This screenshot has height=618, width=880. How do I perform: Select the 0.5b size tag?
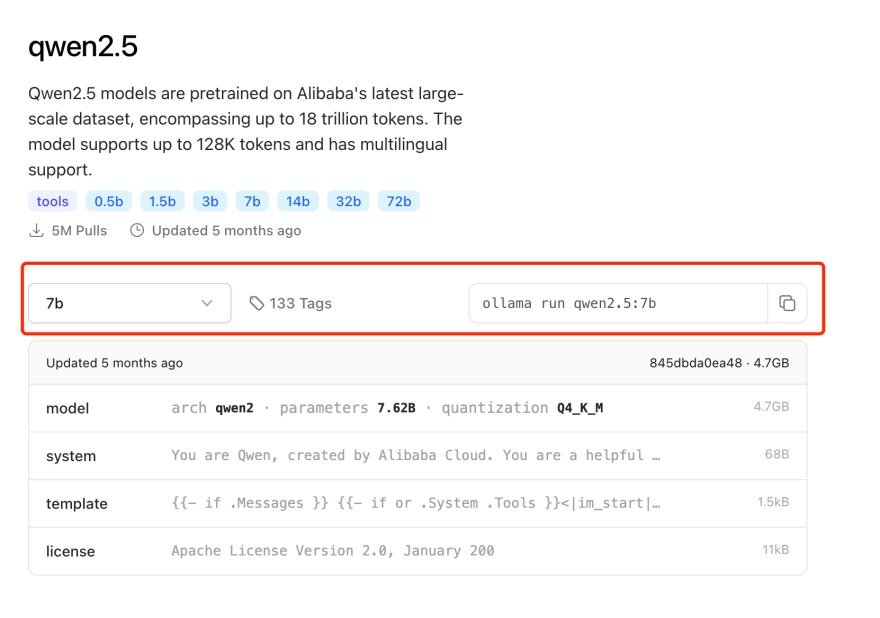109,201
